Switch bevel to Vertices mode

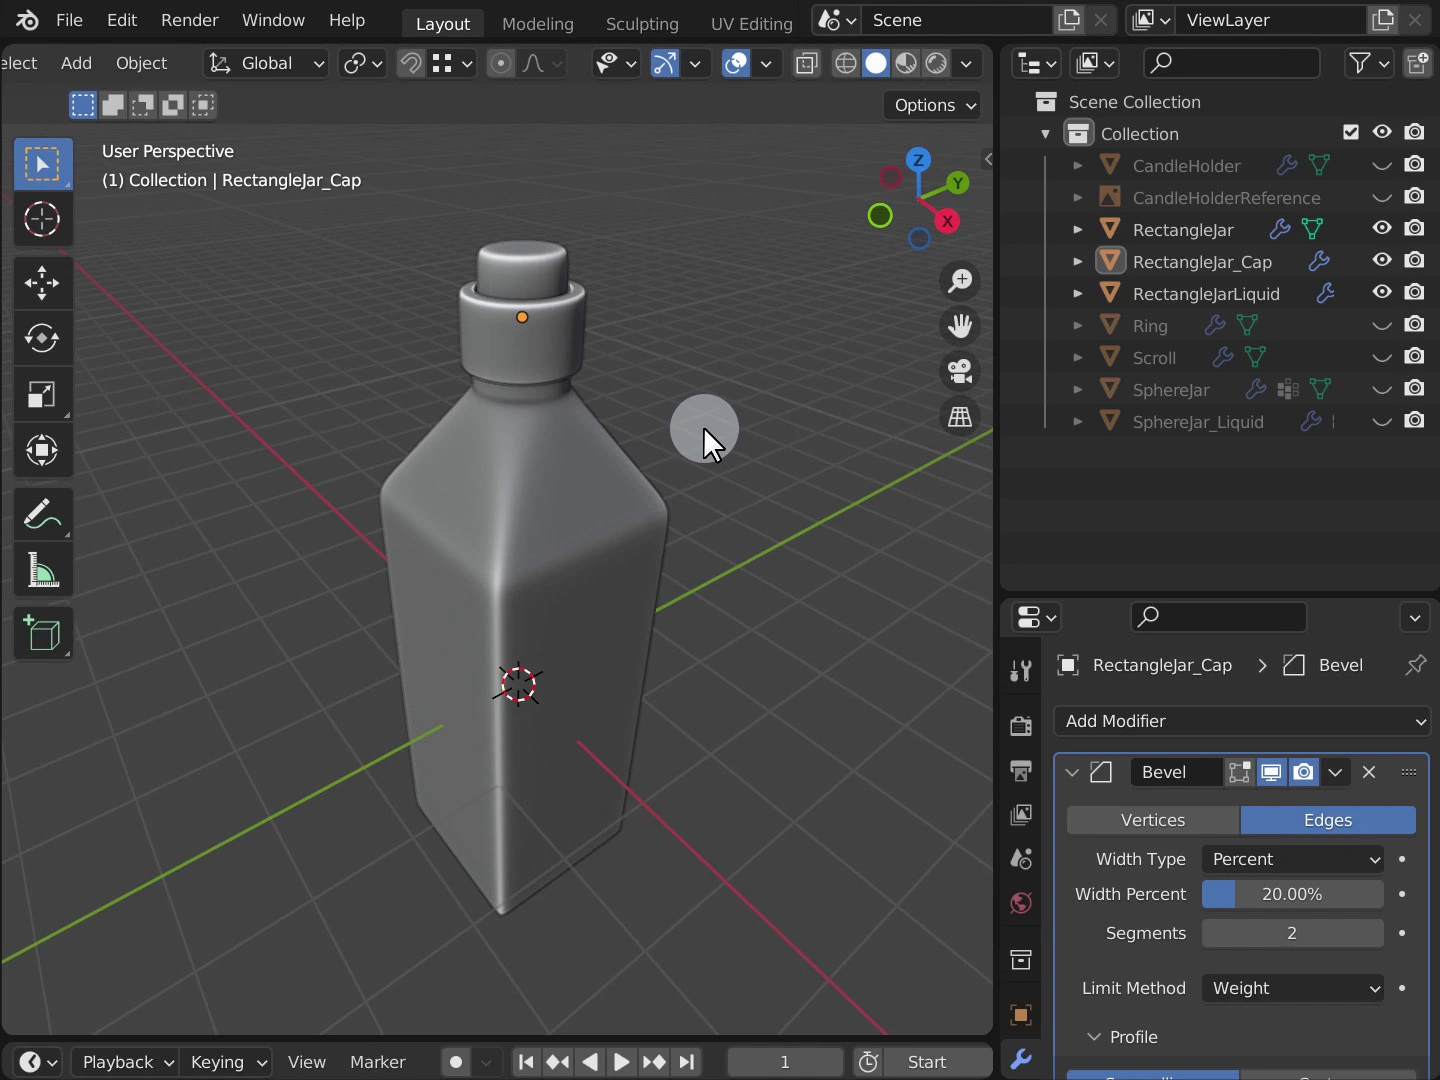coord(1153,820)
